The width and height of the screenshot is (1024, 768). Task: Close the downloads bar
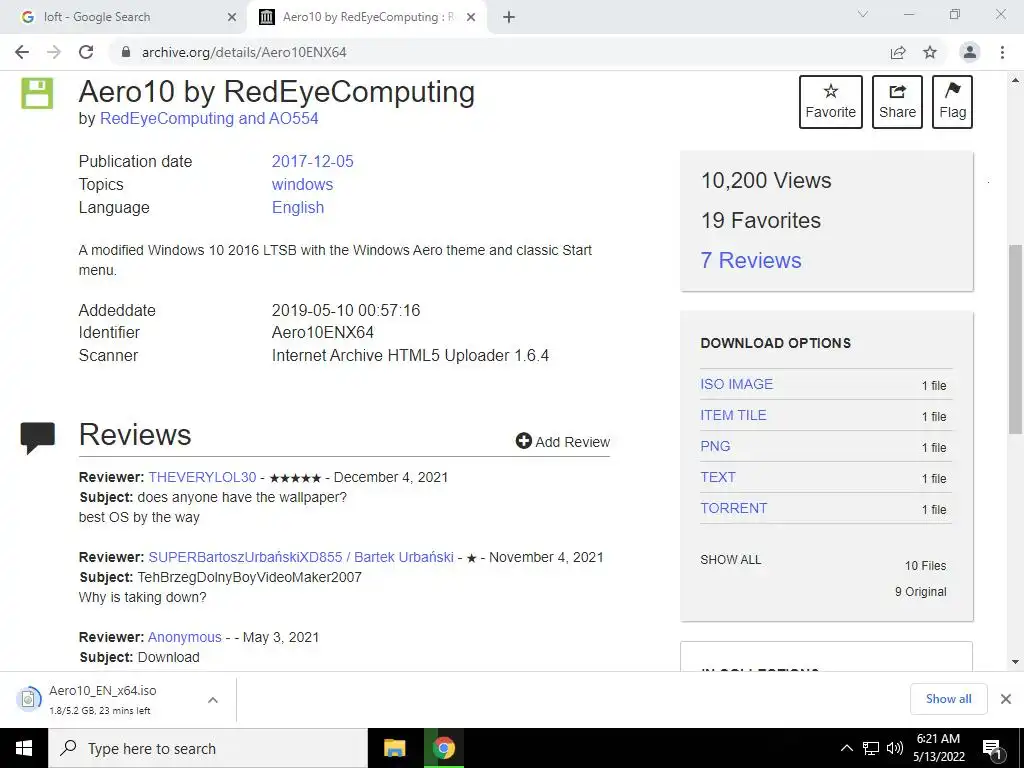click(x=1006, y=699)
